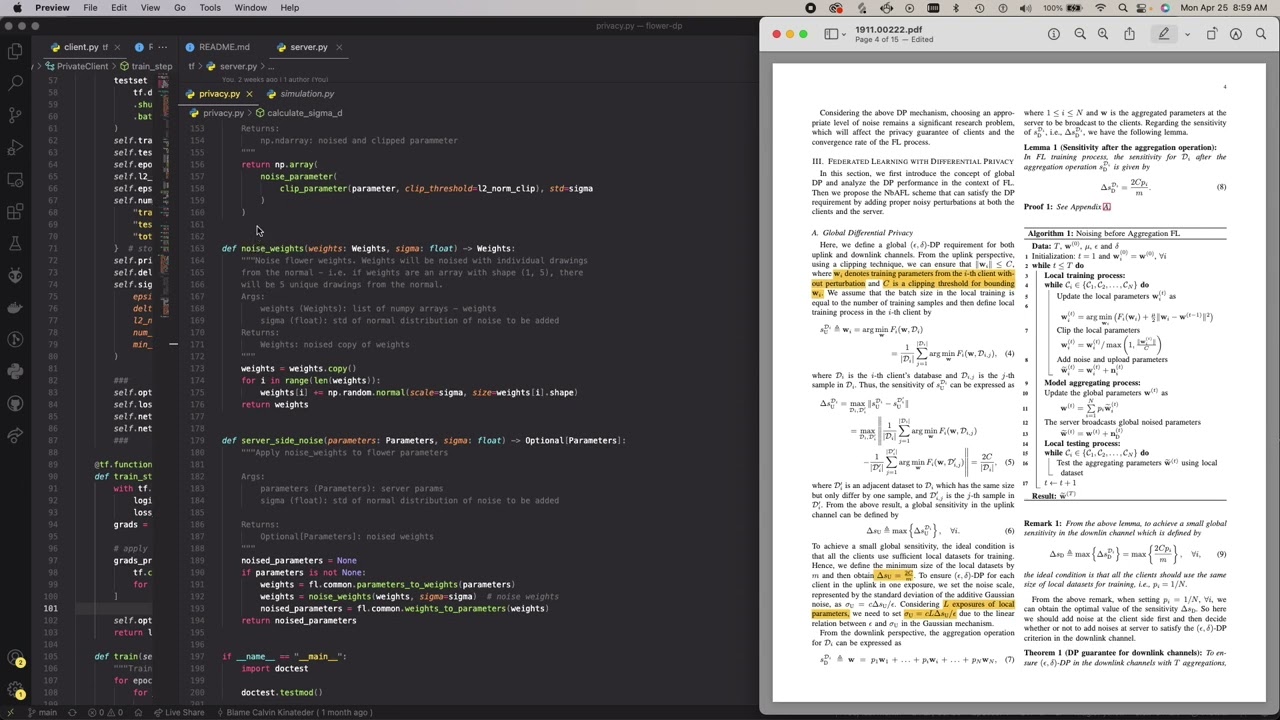Switch to the README.md tab
This screenshot has width=1280, height=720.
coord(224,47)
